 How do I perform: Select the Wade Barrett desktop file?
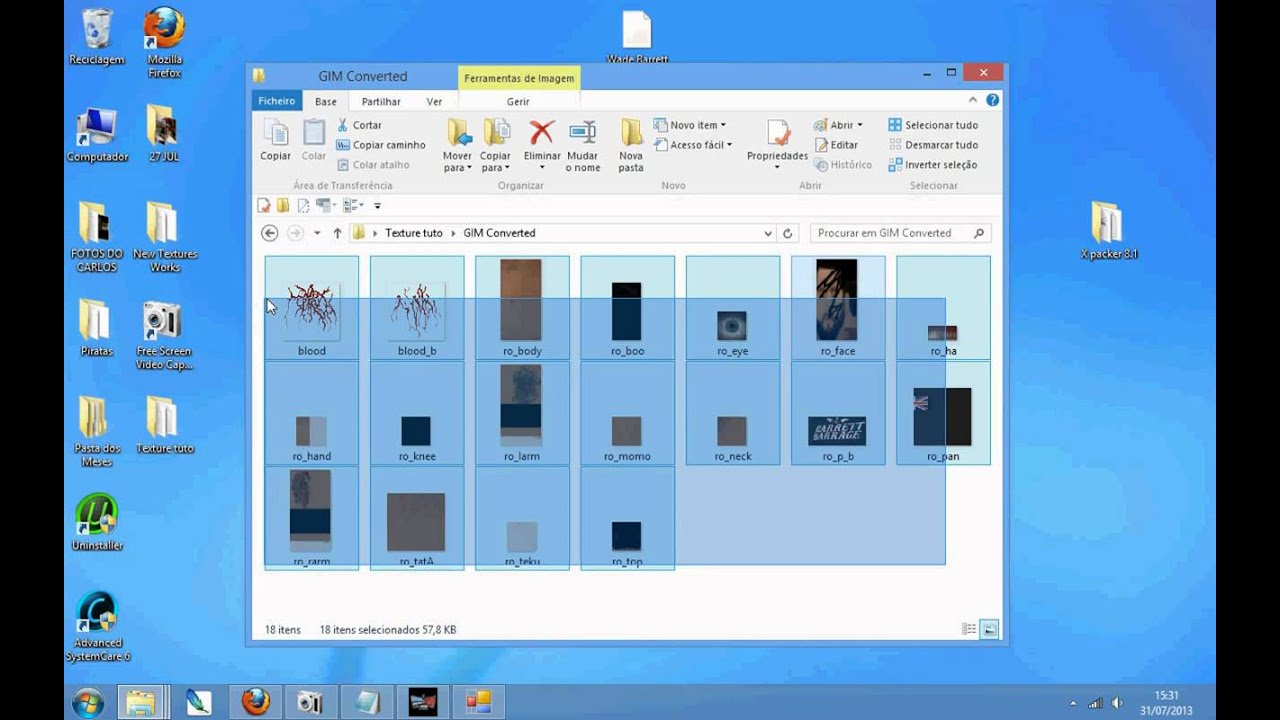(637, 37)
